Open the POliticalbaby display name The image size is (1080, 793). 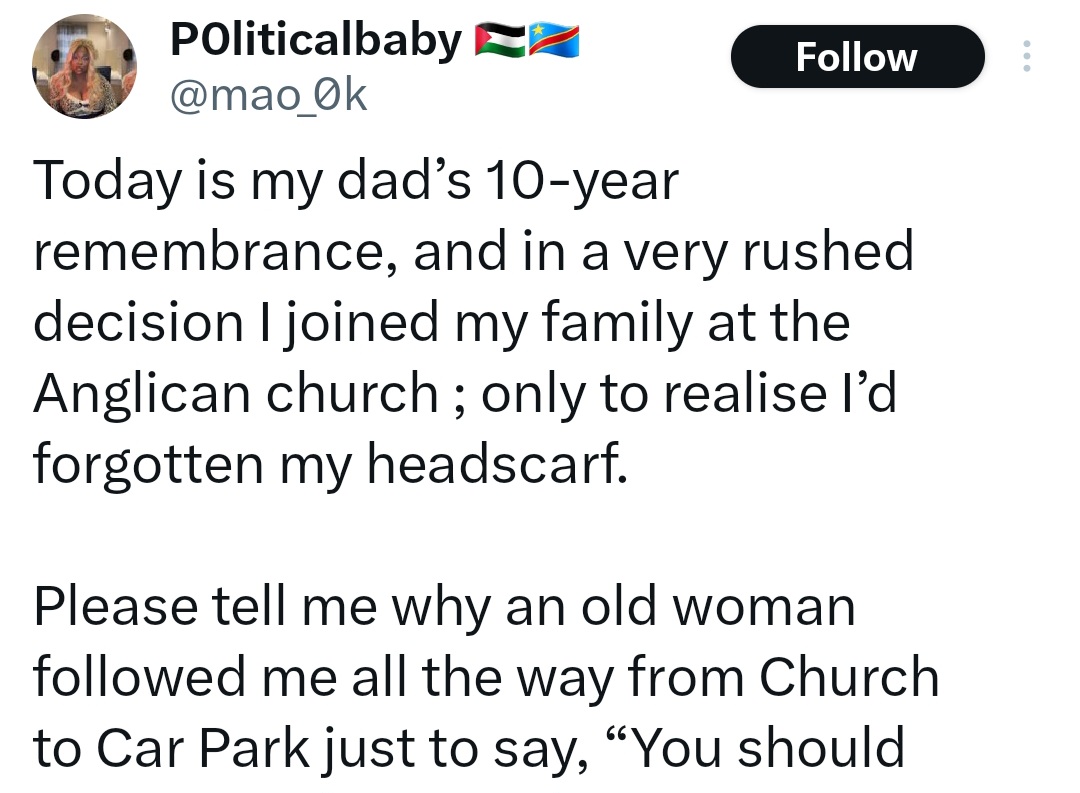click(x=316, y=42)
